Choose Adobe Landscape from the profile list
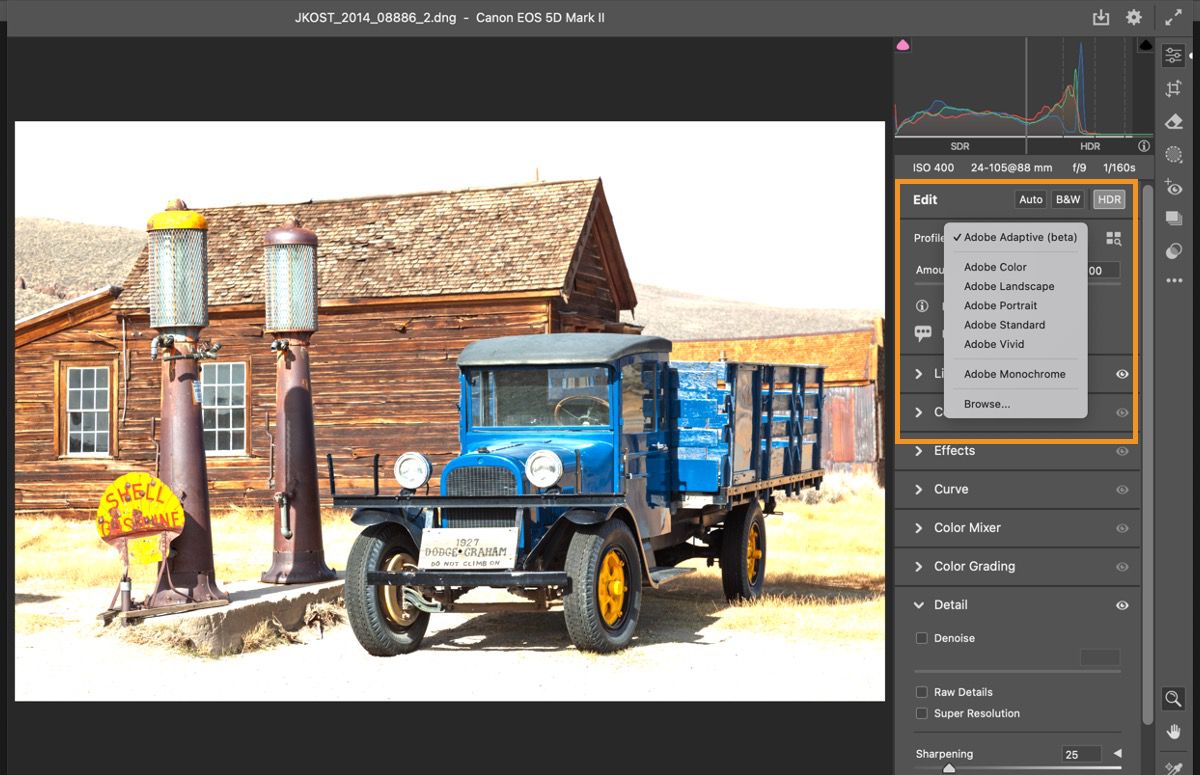Image resolution: width=1200 pixels, height=775 pixels. (x=1008, y=286)
